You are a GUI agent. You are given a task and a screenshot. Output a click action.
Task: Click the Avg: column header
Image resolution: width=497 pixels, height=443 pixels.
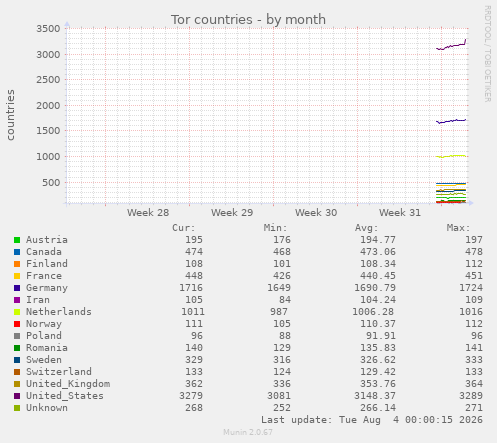tap(367, 228)
